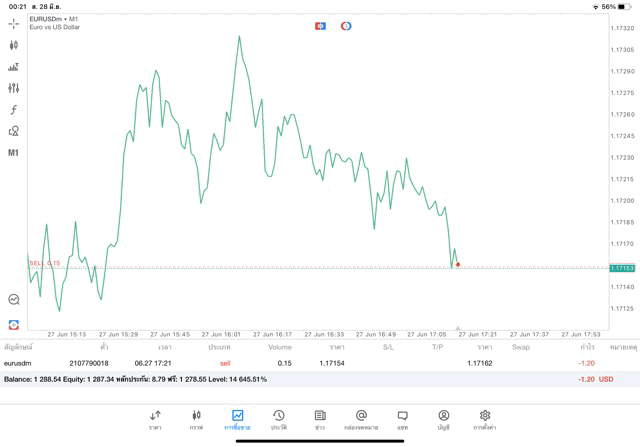Screen dimensions: 640x447
Task: Open the M1 timeframe selector
Action: (x=14, y=153)
